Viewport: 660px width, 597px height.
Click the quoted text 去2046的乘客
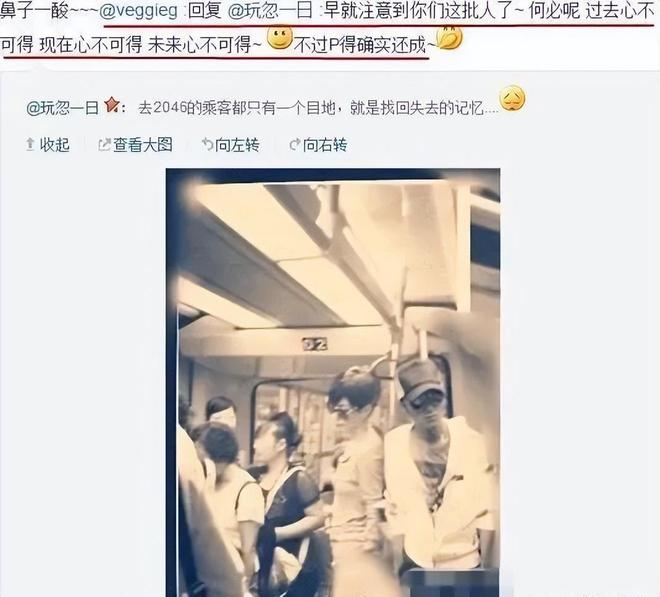177,108
